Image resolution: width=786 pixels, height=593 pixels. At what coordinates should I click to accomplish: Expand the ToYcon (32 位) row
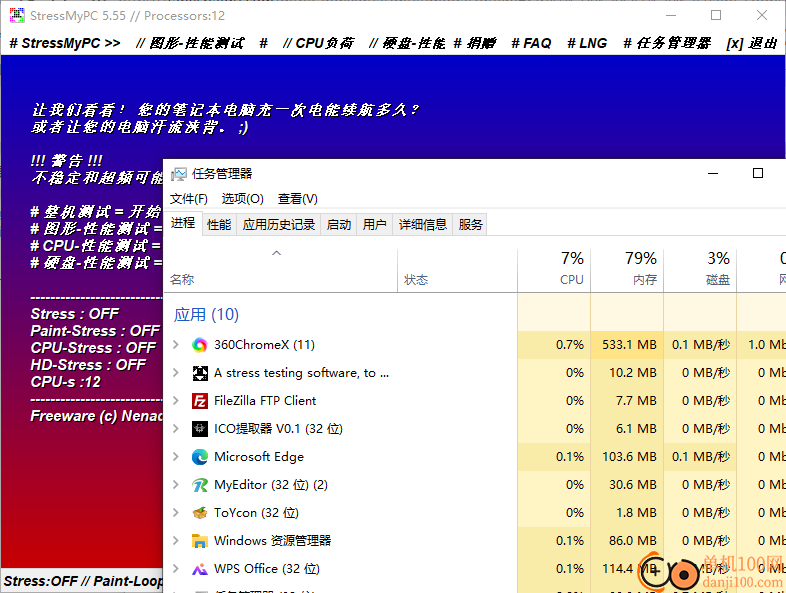click(x=176, y=513)
